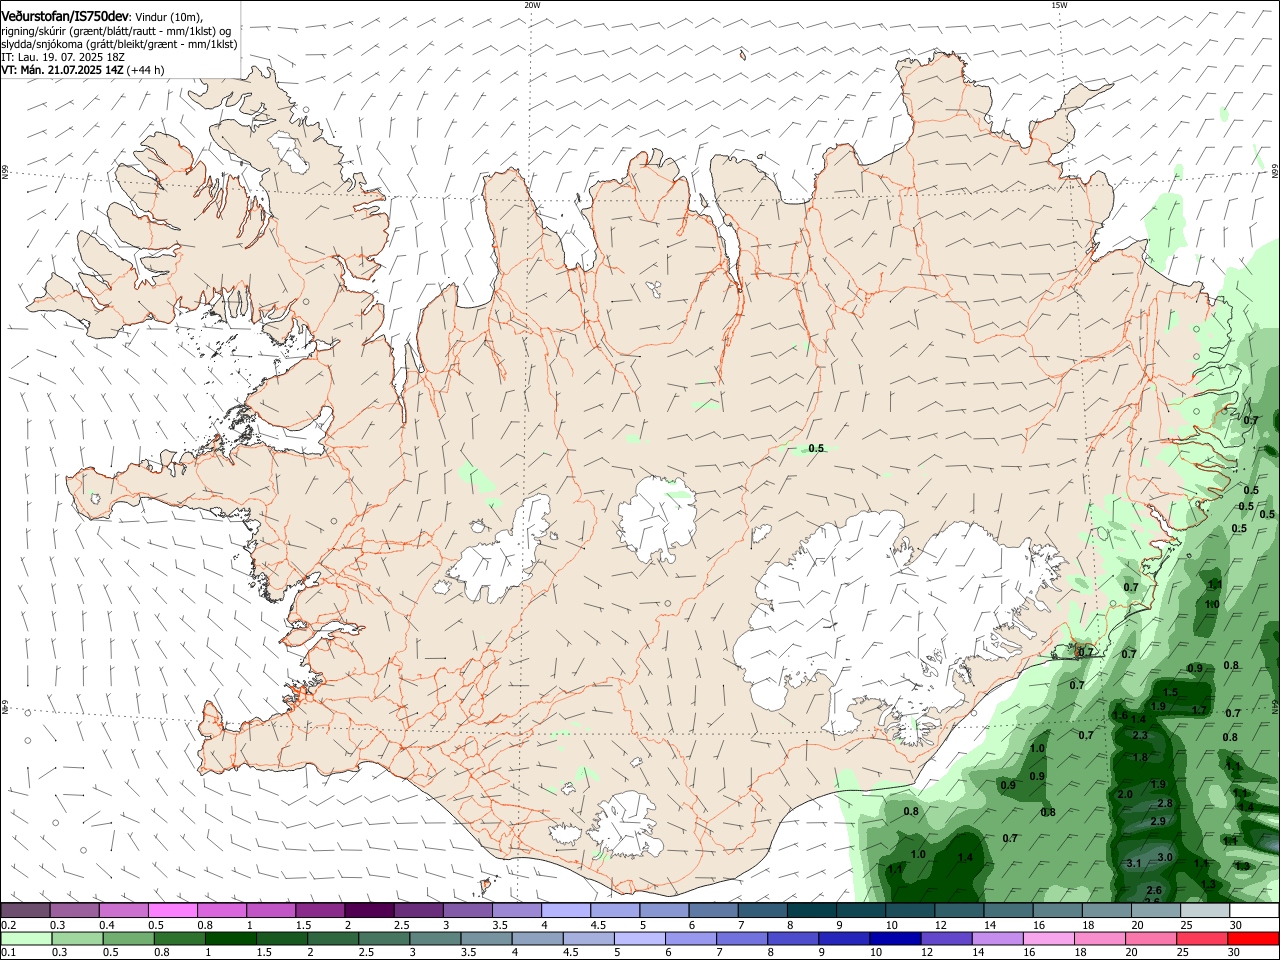Click the 1.8 rain value on the map

[1141, 757]
